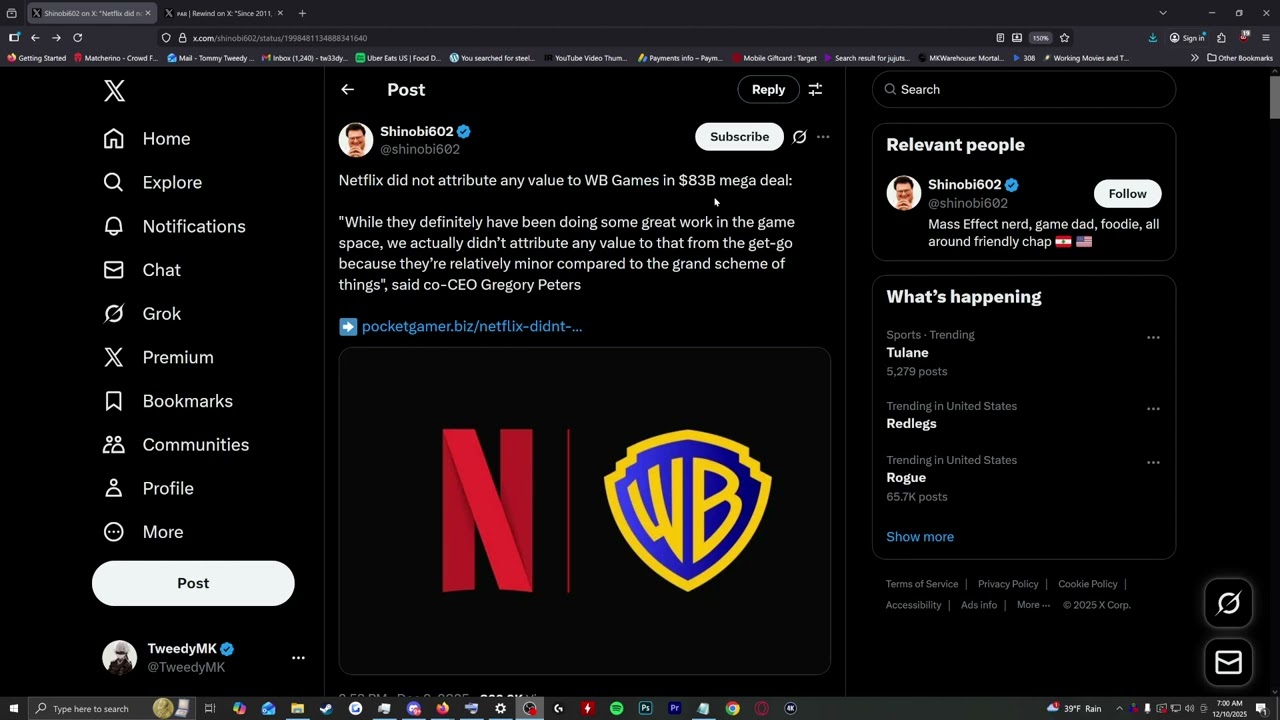Open the browser extensions icon
Viewport: 1280px width, 720px height.
(x=1221, y=38)
